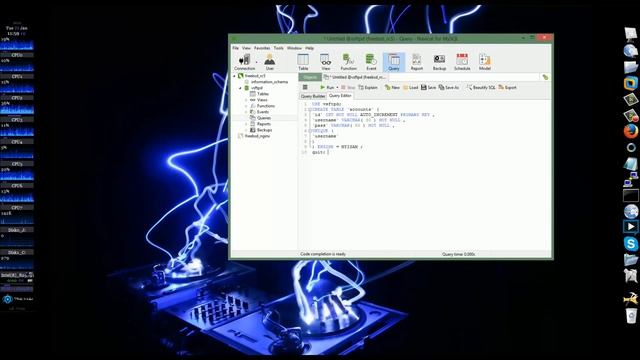
Task: Select the second connection at tree bottom
Action: point(257,136)
